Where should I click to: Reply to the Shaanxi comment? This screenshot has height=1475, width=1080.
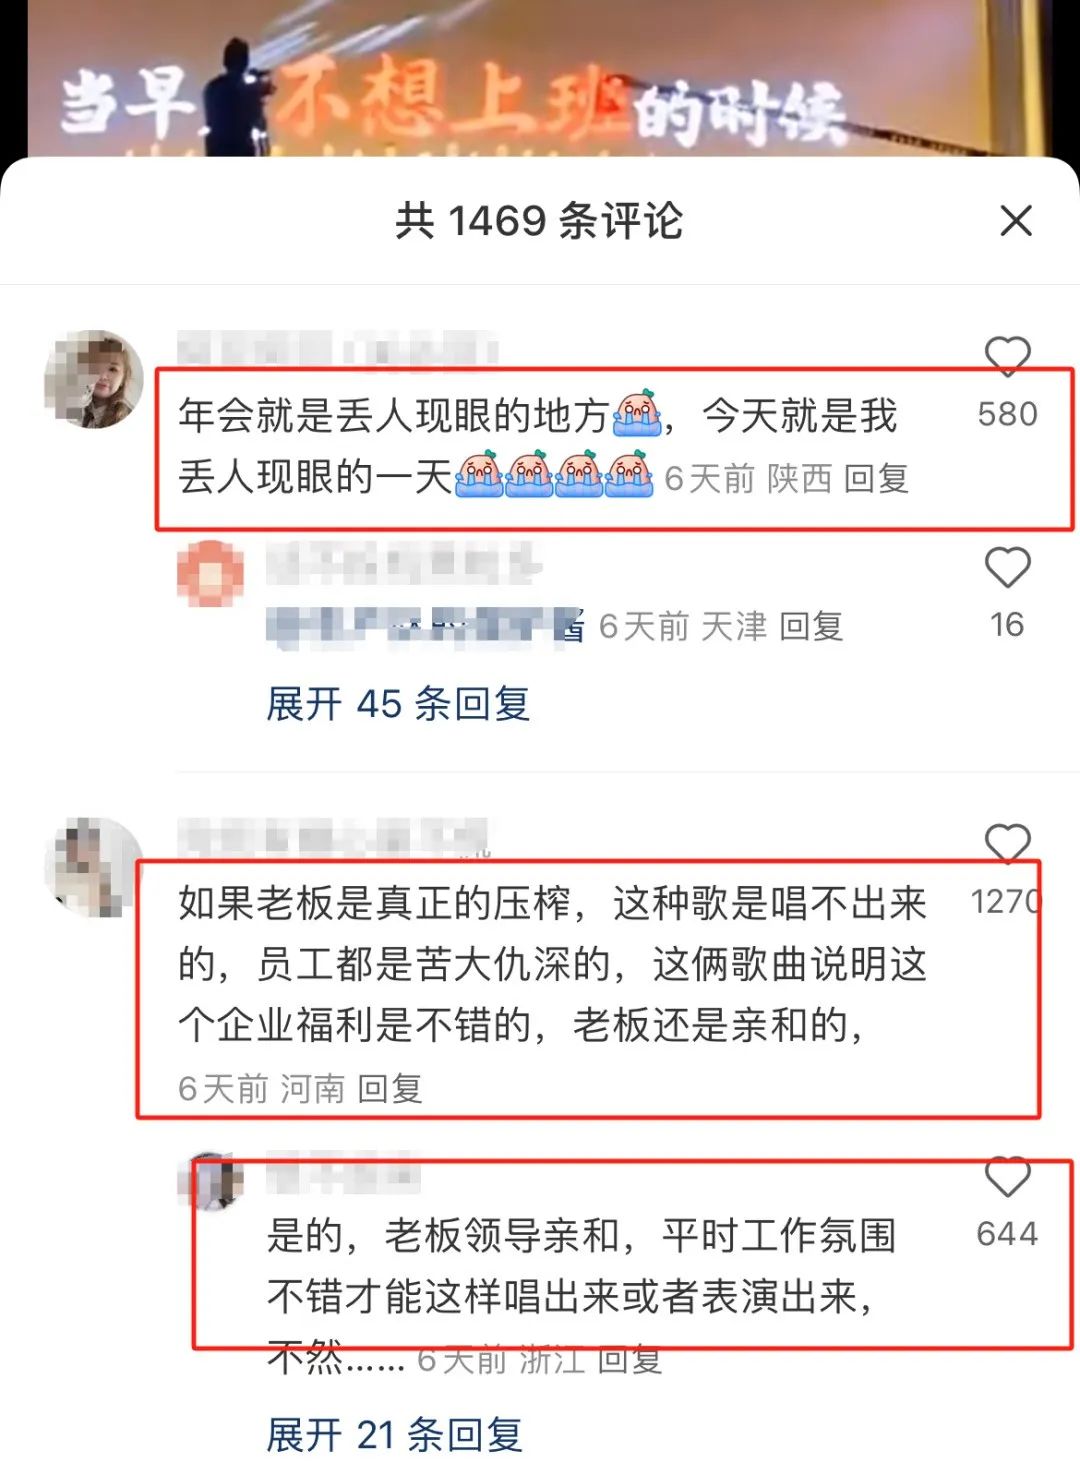coord(876,479)
